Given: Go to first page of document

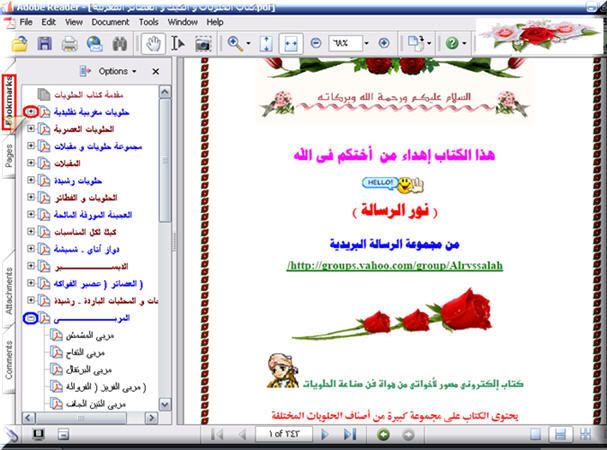Looking at the screenshot, I should click(x=217, y=435).
